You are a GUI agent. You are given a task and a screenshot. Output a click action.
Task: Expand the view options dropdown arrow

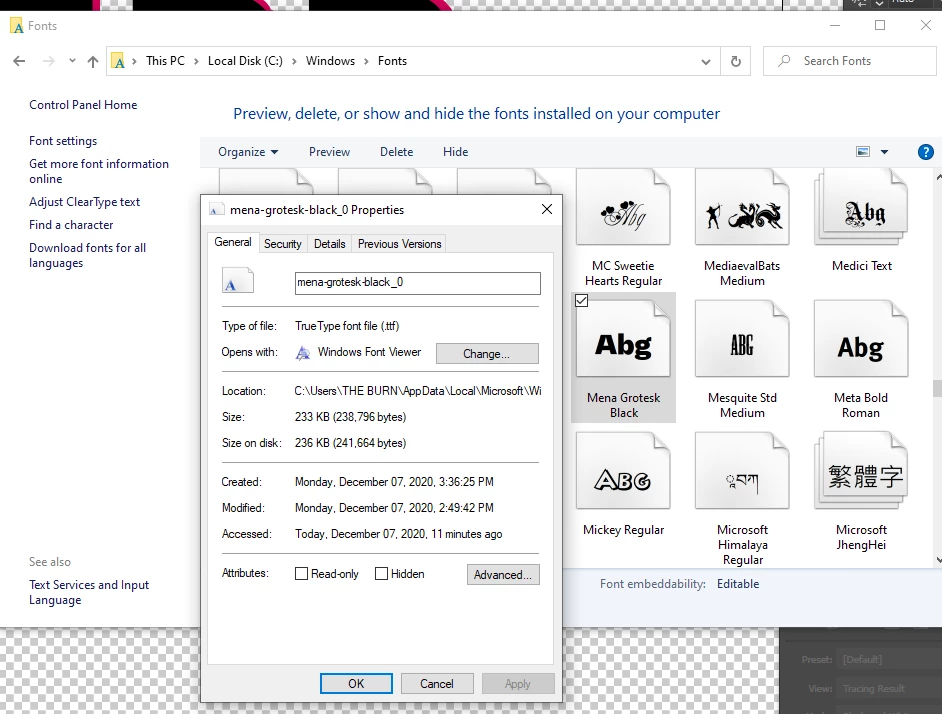point(884,152)
